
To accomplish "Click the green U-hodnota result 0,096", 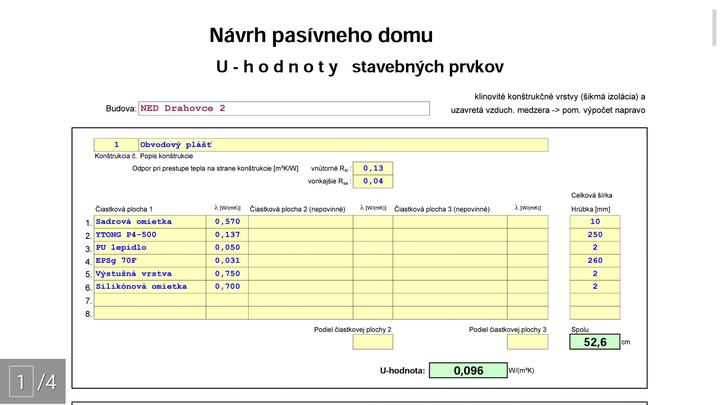I will click(x=468, y=370).
